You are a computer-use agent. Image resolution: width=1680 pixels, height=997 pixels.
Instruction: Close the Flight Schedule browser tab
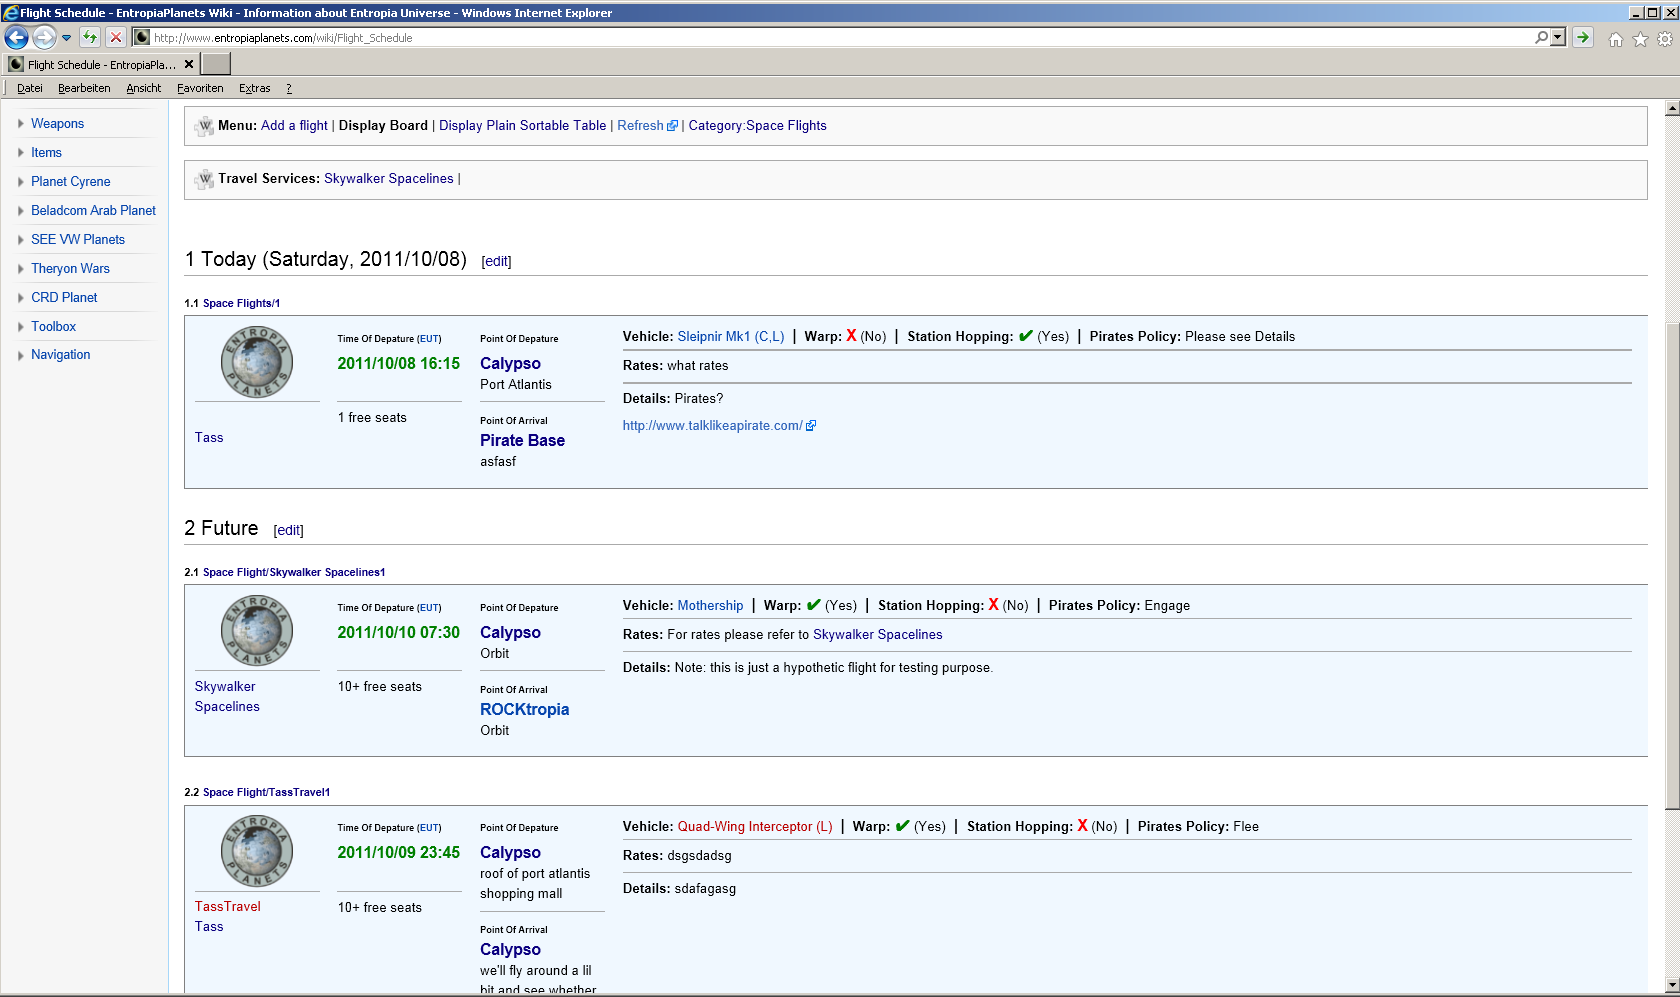(x=189, y=64)
